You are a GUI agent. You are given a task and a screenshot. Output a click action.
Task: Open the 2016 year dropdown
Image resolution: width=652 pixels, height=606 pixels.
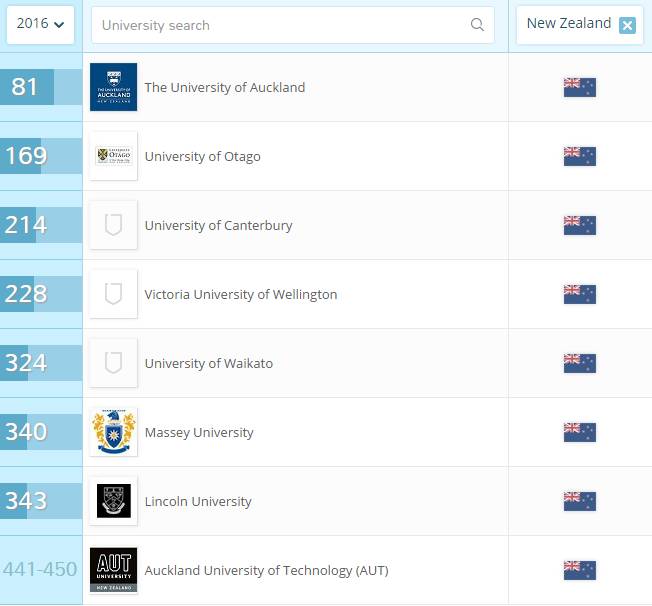40,24
